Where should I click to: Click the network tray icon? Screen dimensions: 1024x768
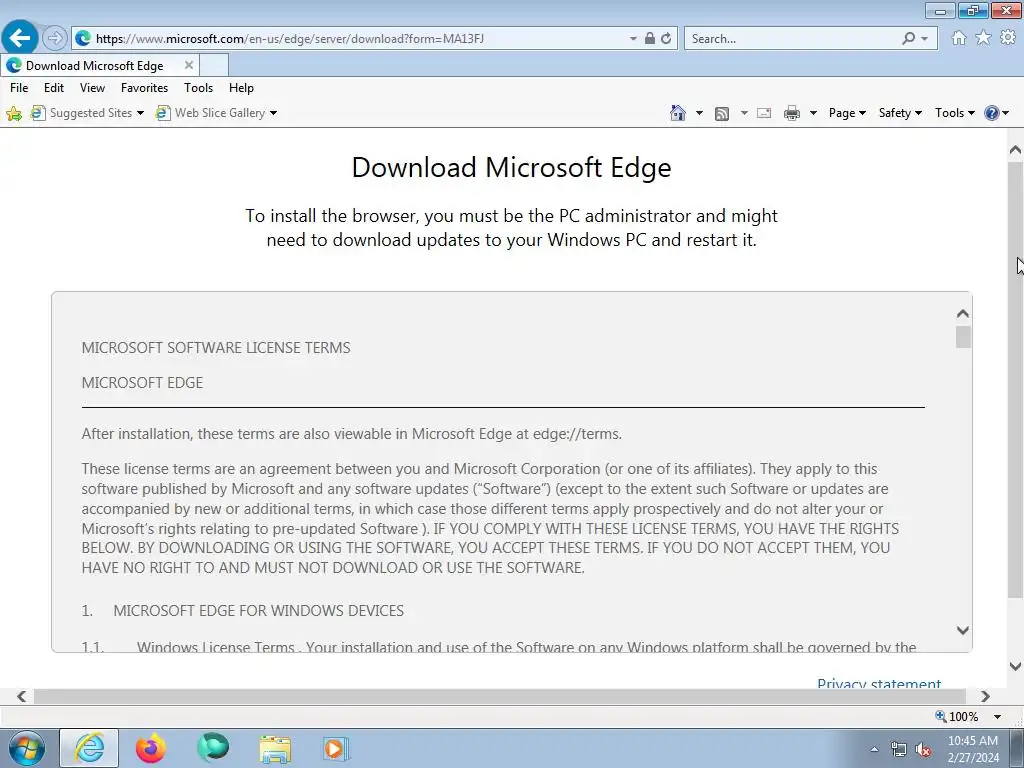click(899, 750)
